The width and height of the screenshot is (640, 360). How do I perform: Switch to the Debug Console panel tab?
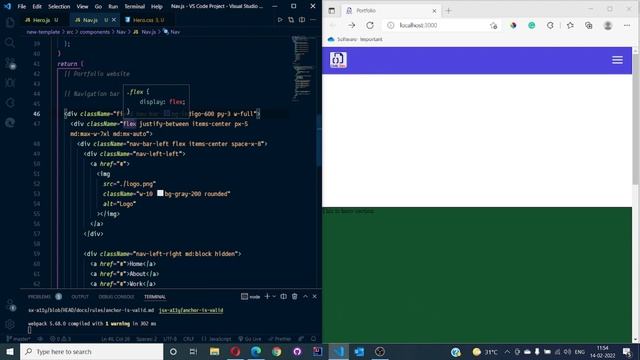[116, 297]
